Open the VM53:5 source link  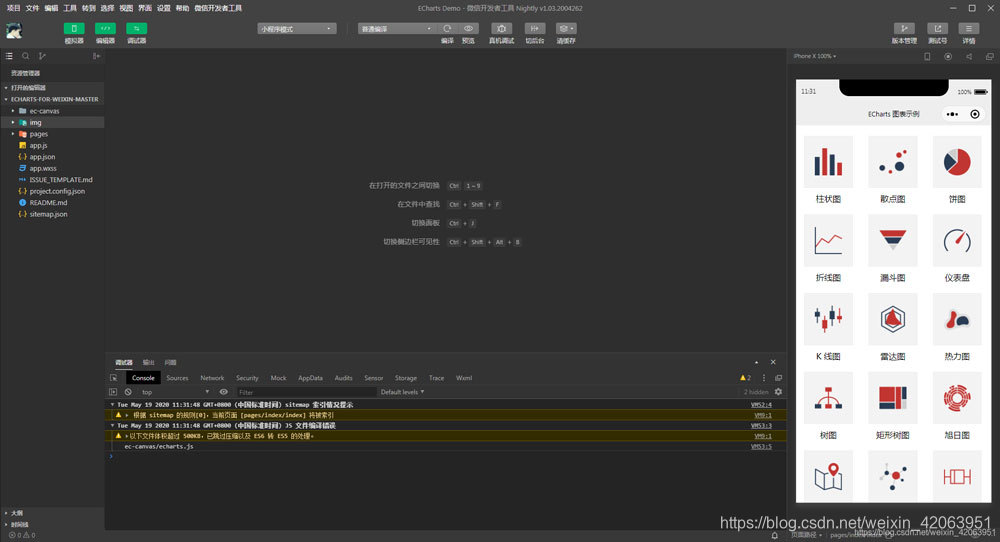tap(761, 446)
